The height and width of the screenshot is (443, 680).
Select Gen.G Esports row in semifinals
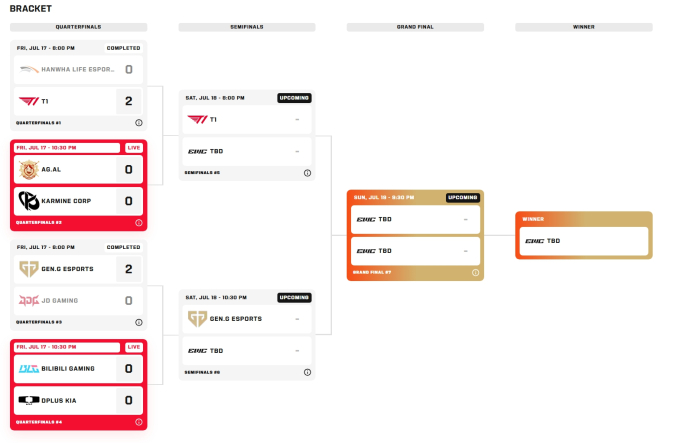(247, 319)
